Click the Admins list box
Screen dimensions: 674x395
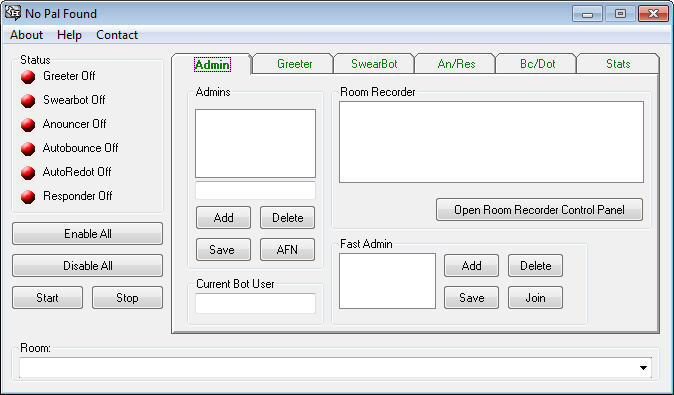[x=255, y=144]
